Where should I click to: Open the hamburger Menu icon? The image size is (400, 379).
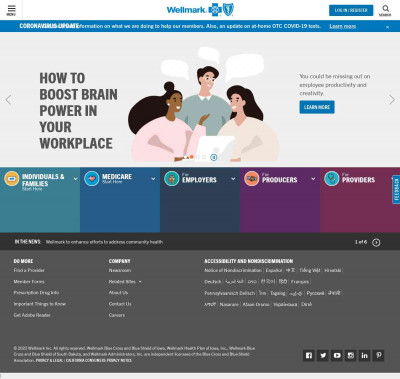[11, 10]
